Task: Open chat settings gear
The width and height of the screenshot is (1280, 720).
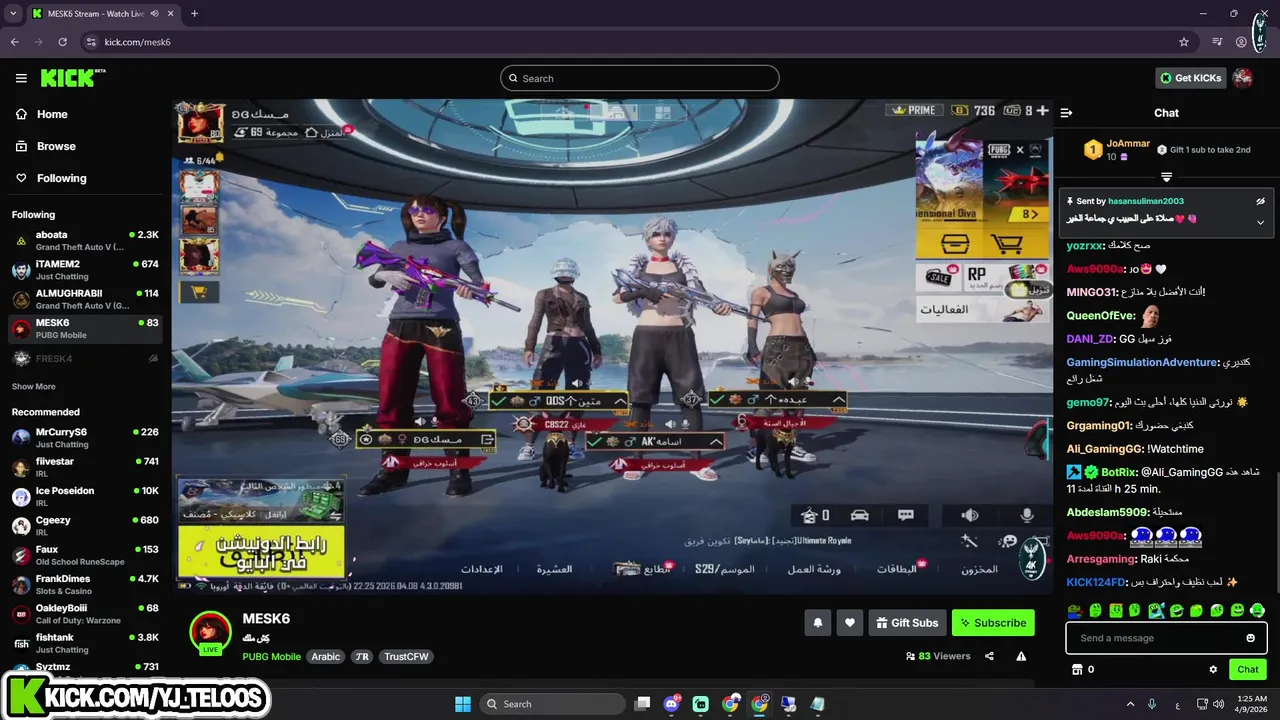Action: click(1213, 669)
